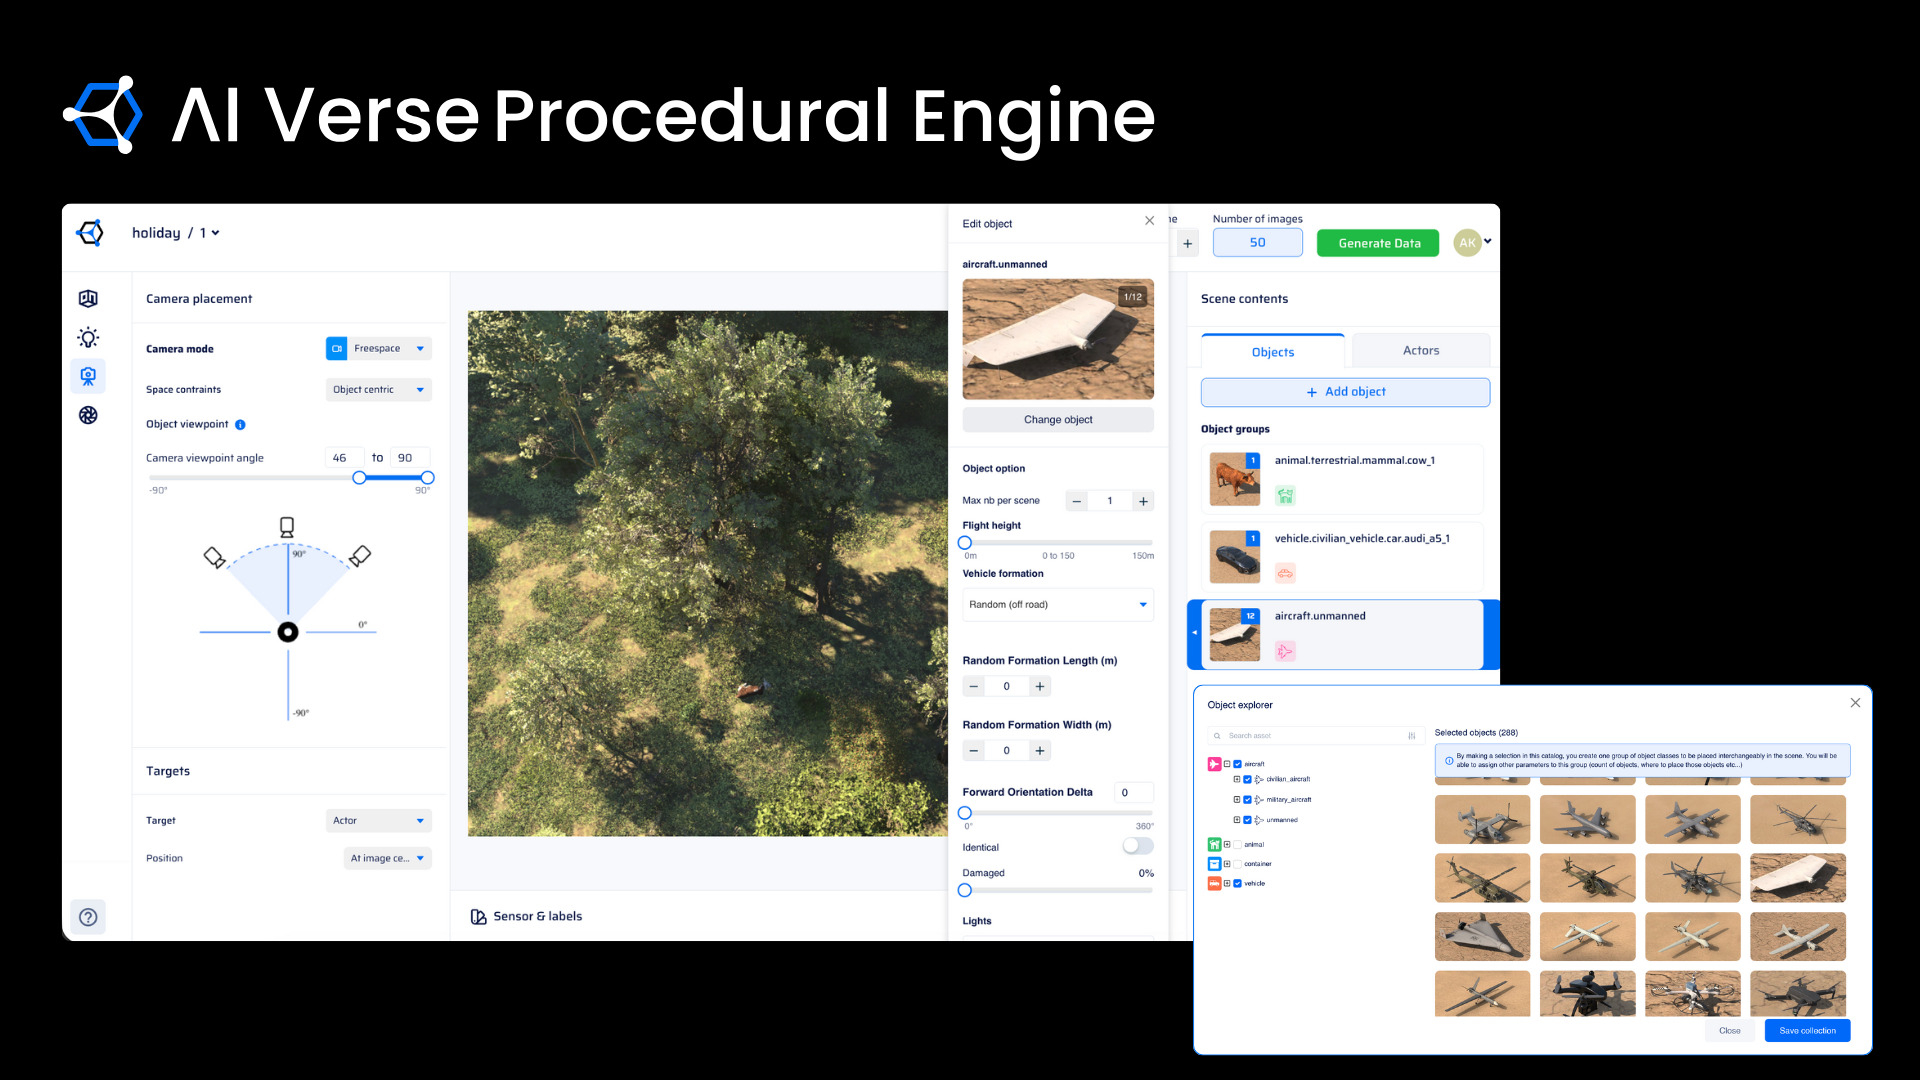
Task: Select the aperture render icon in the sidebar
Action: tap(88, 415)
